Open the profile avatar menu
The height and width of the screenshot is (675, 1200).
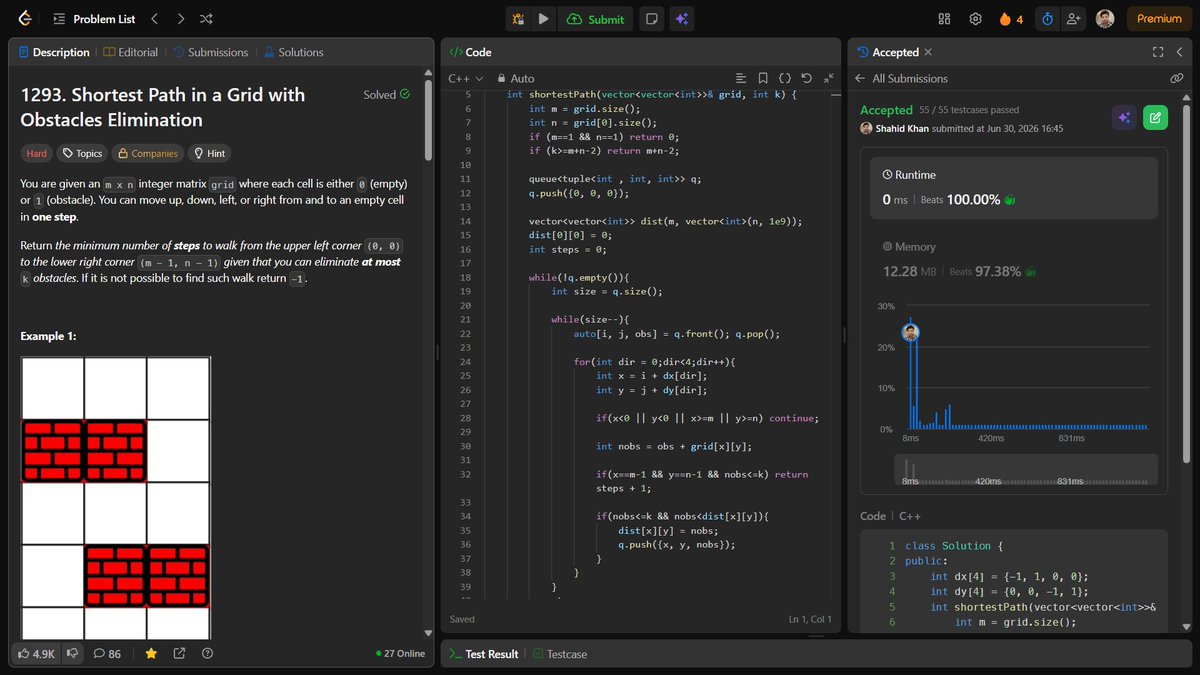[x=1104, y=18]
